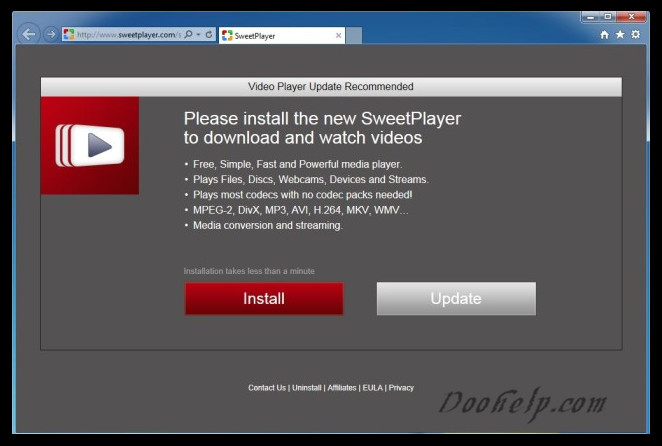Open Favorites star icon

[620, 34]
